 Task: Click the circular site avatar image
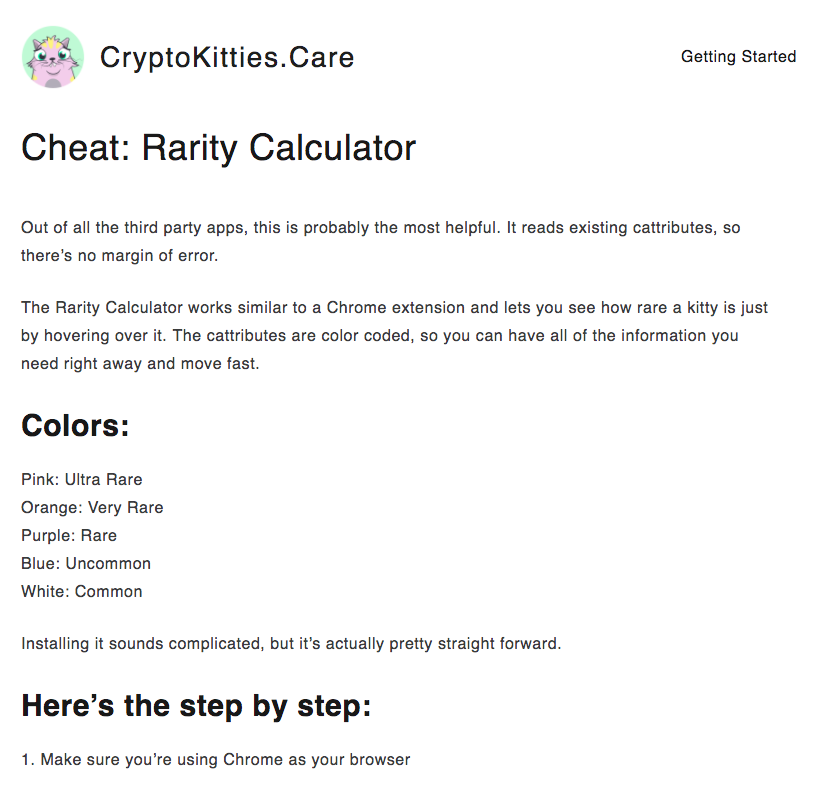coord(53,57)
